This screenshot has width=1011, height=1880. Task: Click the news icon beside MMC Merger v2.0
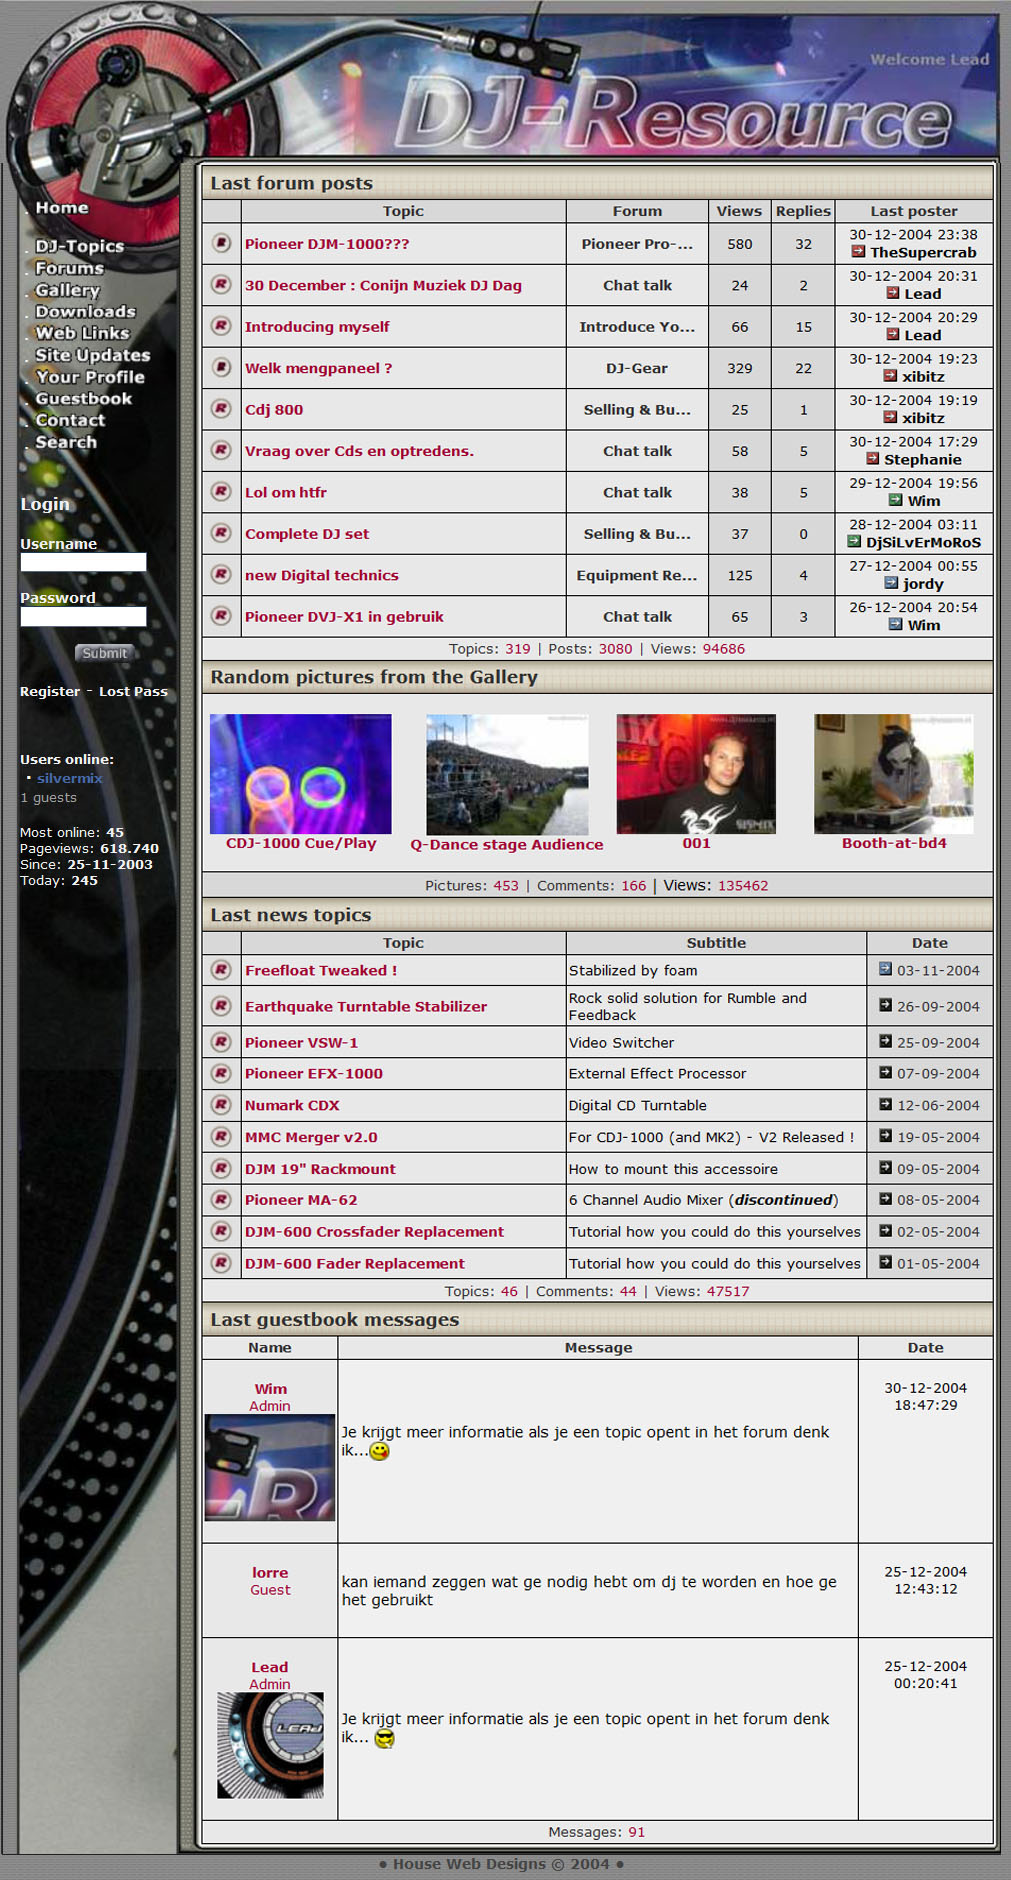(221, 1137)
